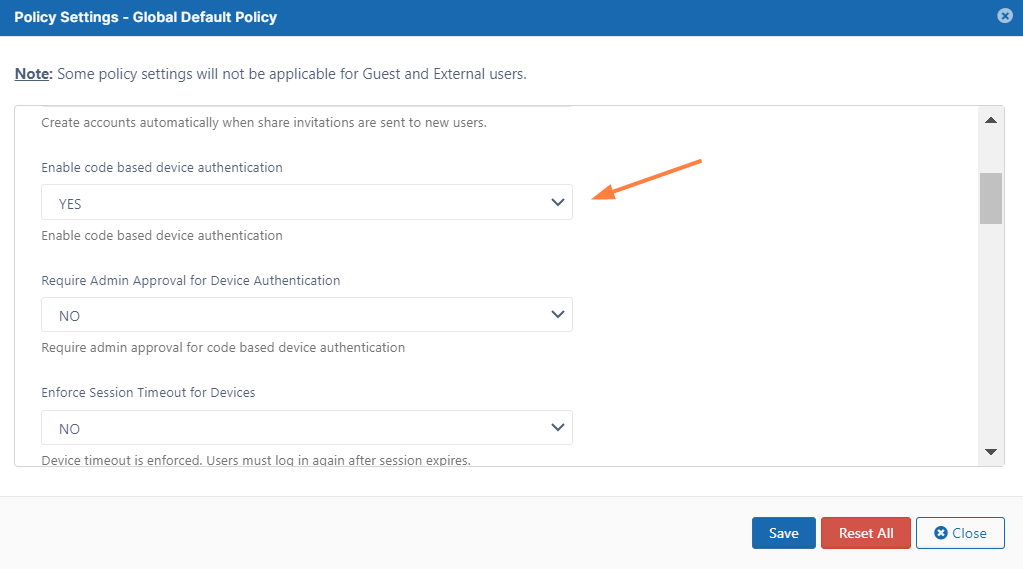
Task: Click the orange arrow annotation
Action: tap(647, 179)
